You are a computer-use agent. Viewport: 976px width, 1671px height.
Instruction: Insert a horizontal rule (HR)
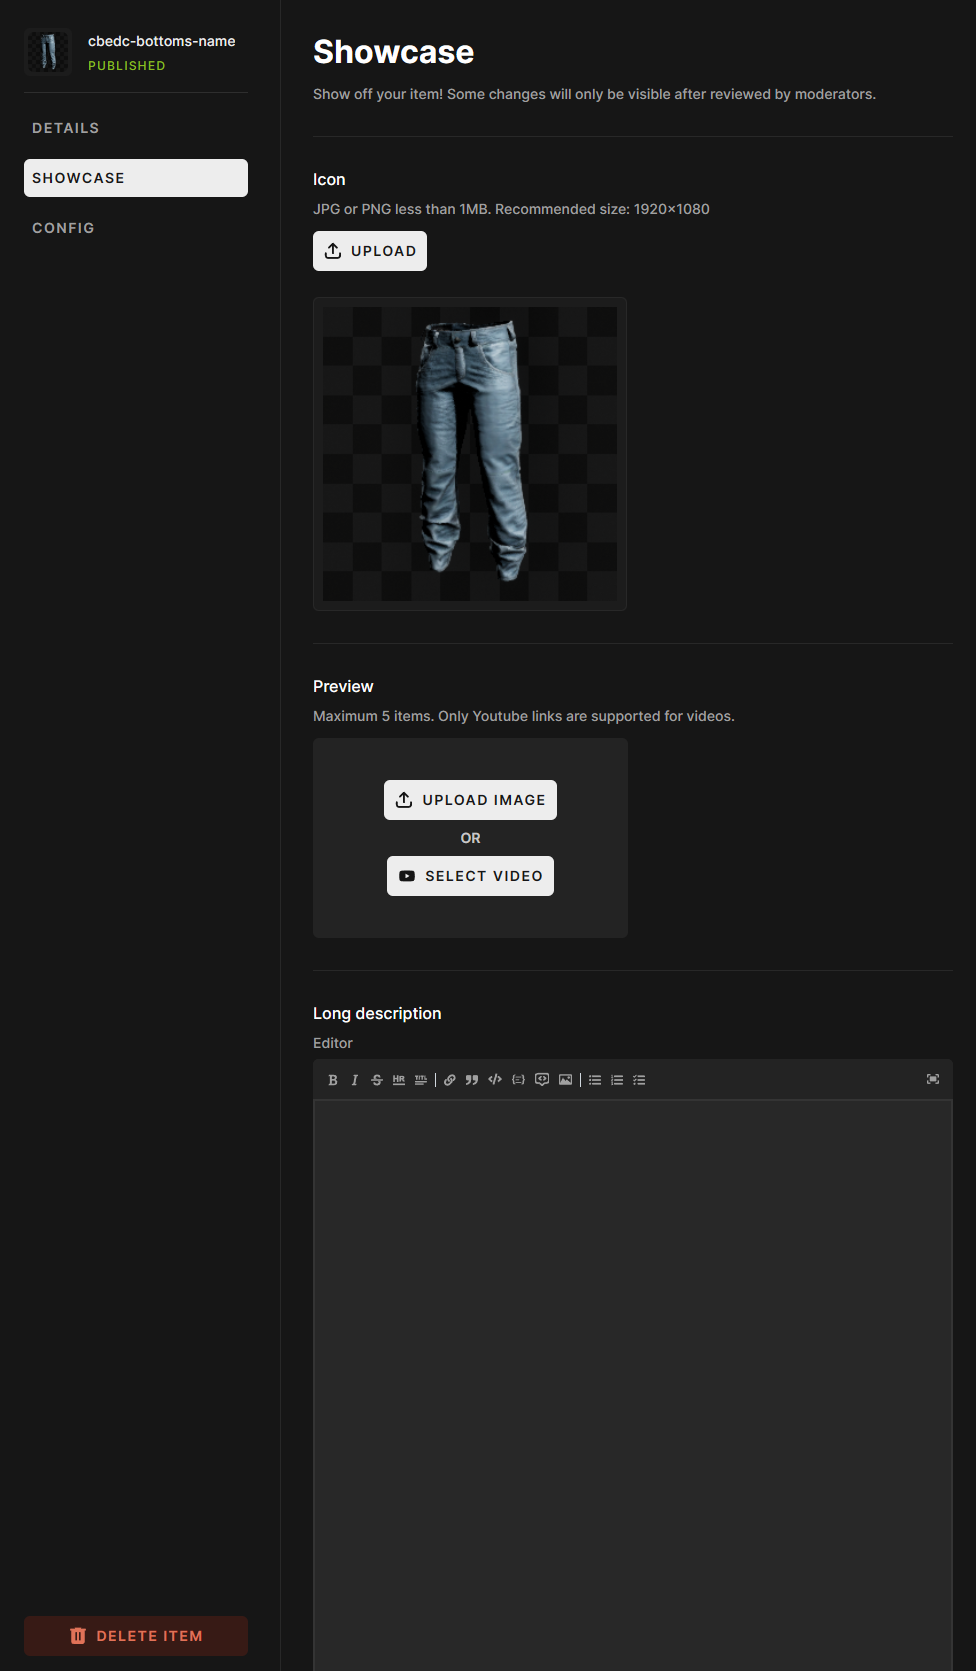[399, 1080]
